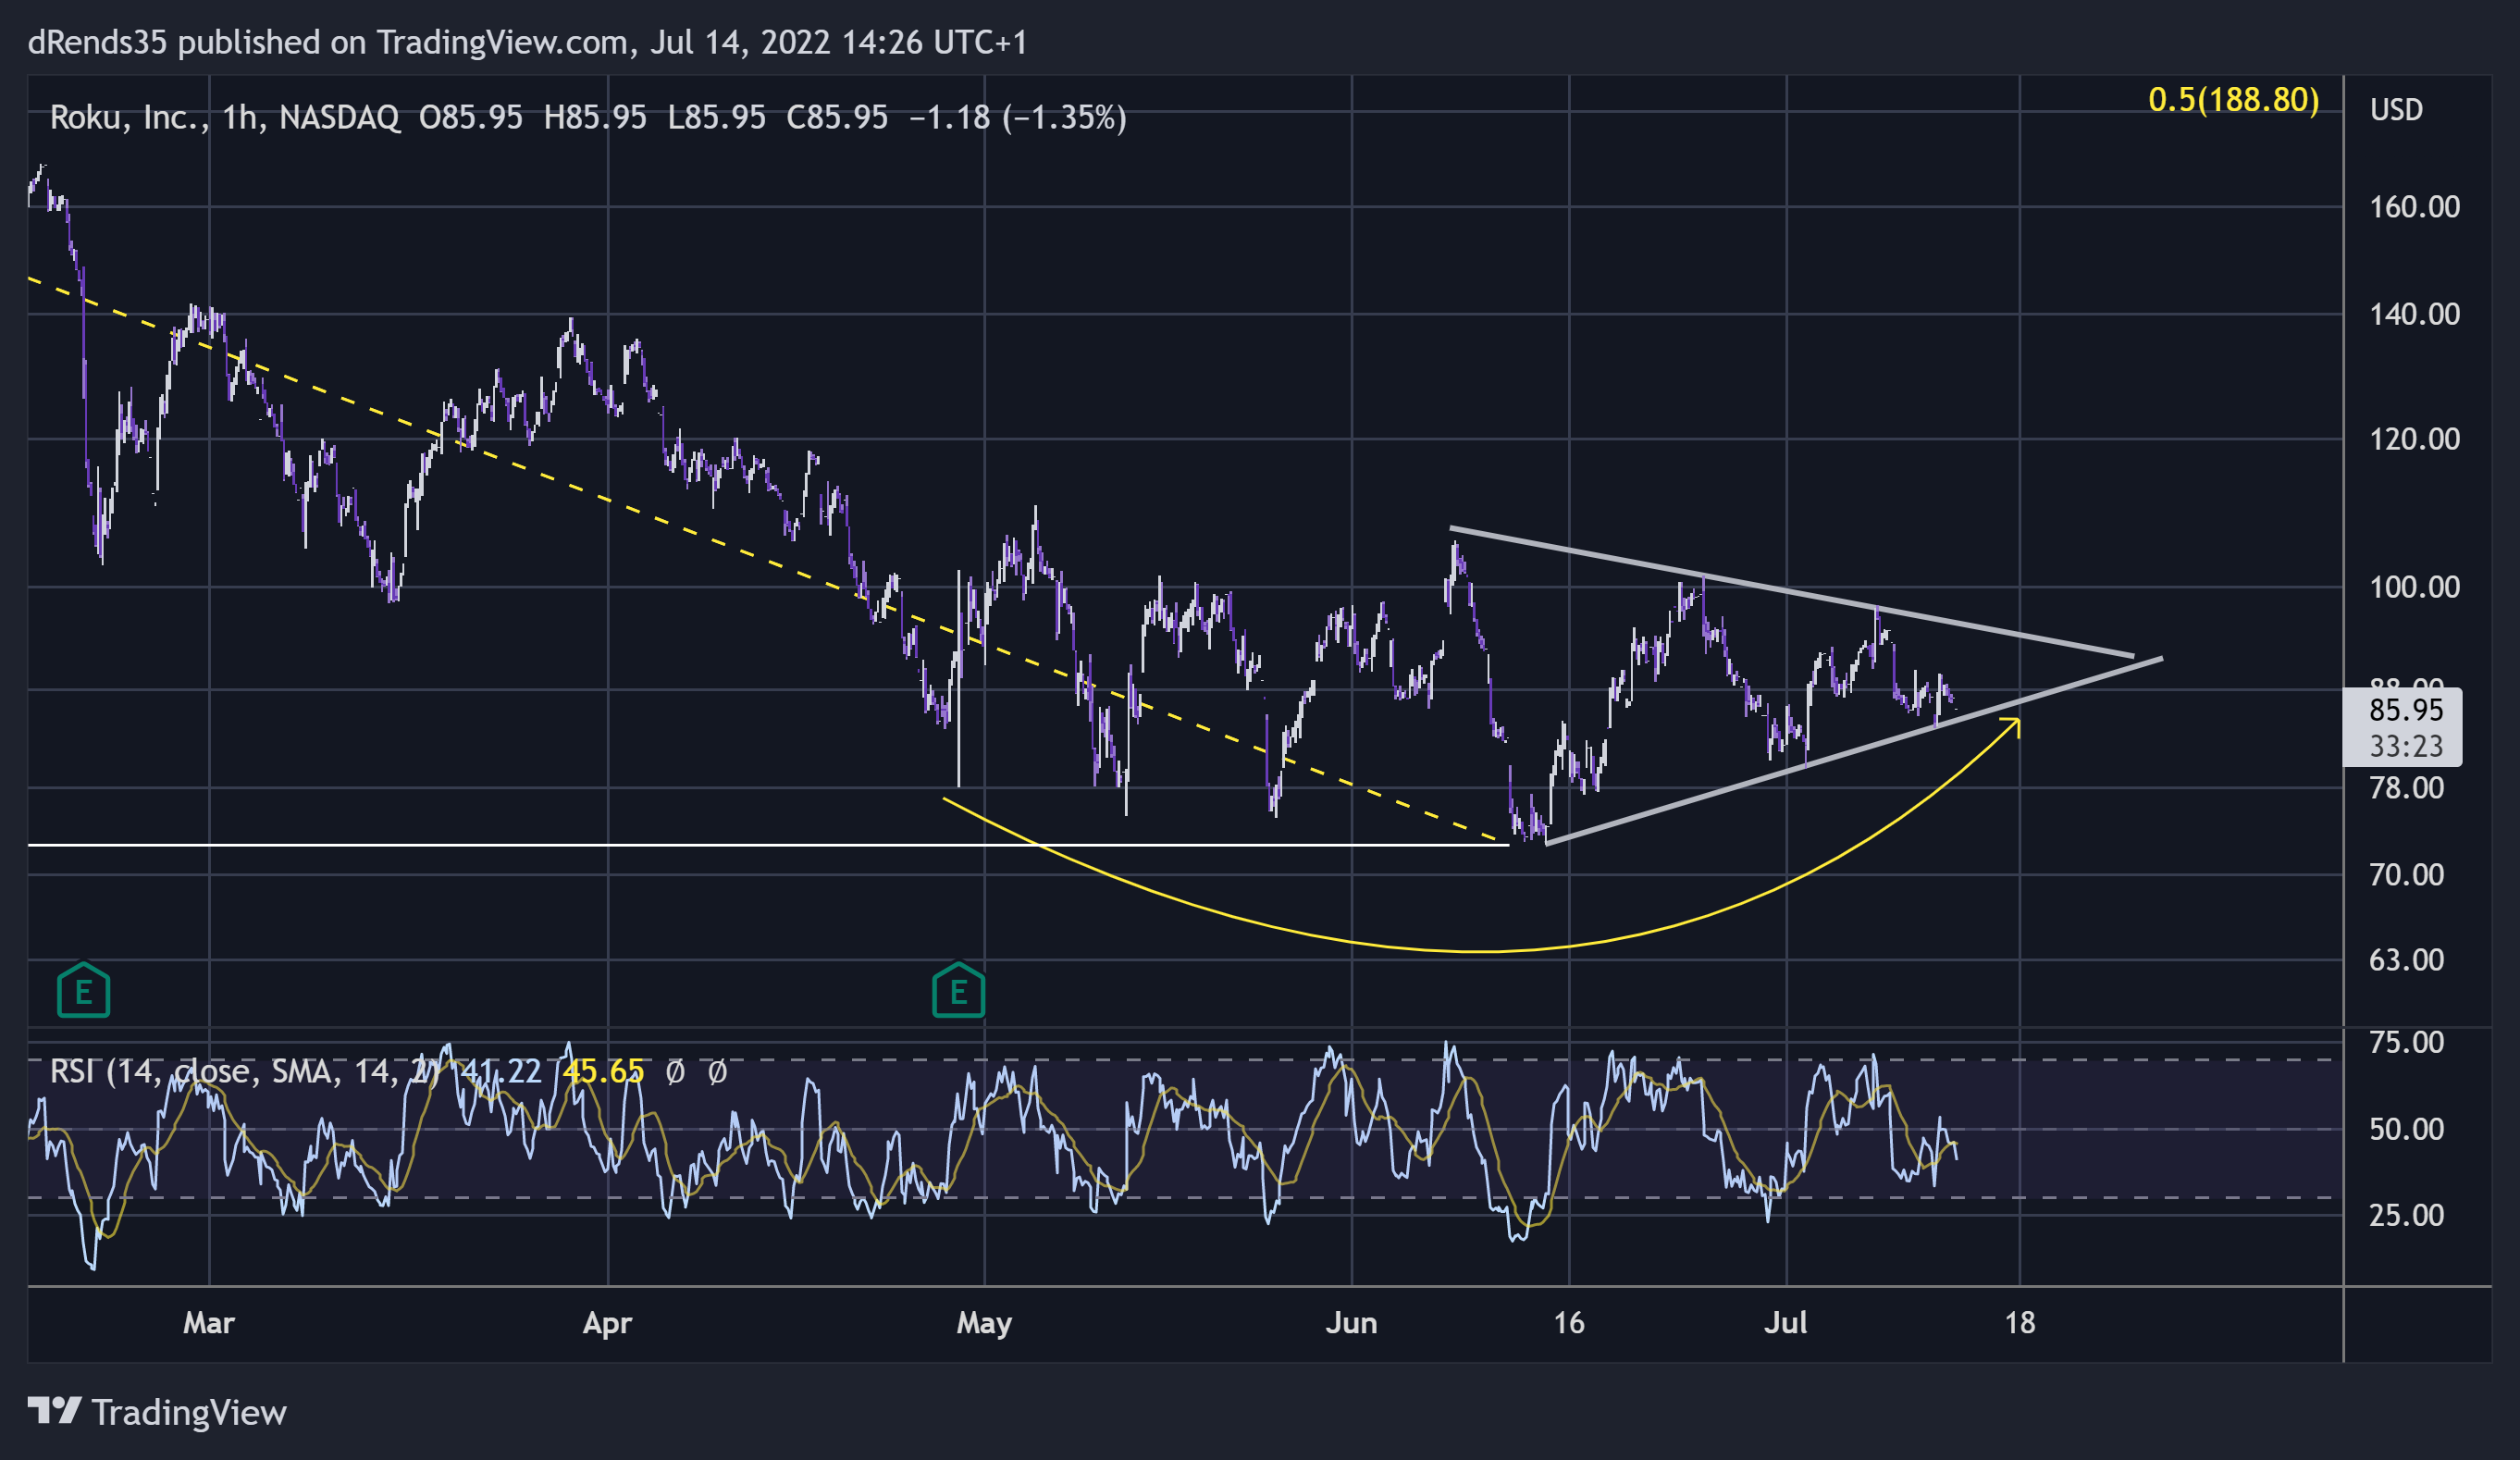This screenshot has width=2520, height=1460.
Task: Click the RSI 75.00 axis label
Action: [x=2406, y=1043]
